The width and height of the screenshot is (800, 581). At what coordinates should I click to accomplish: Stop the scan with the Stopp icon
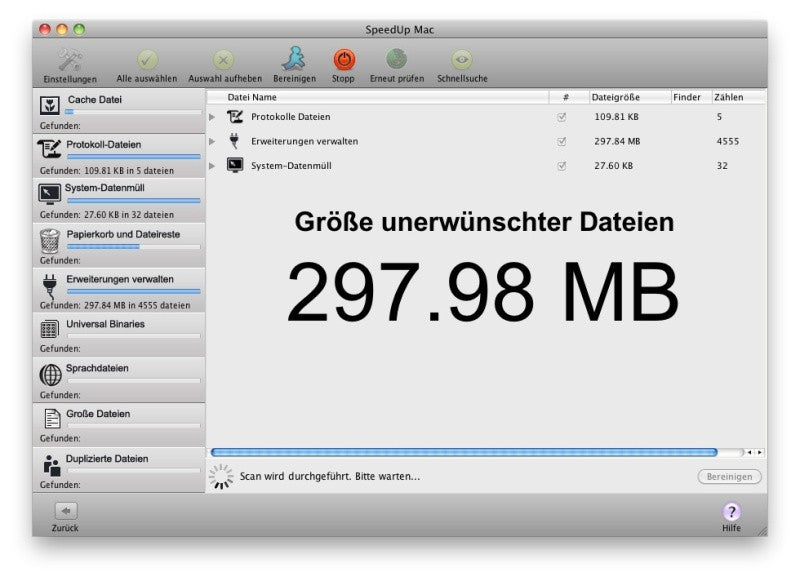coord(344,60)
